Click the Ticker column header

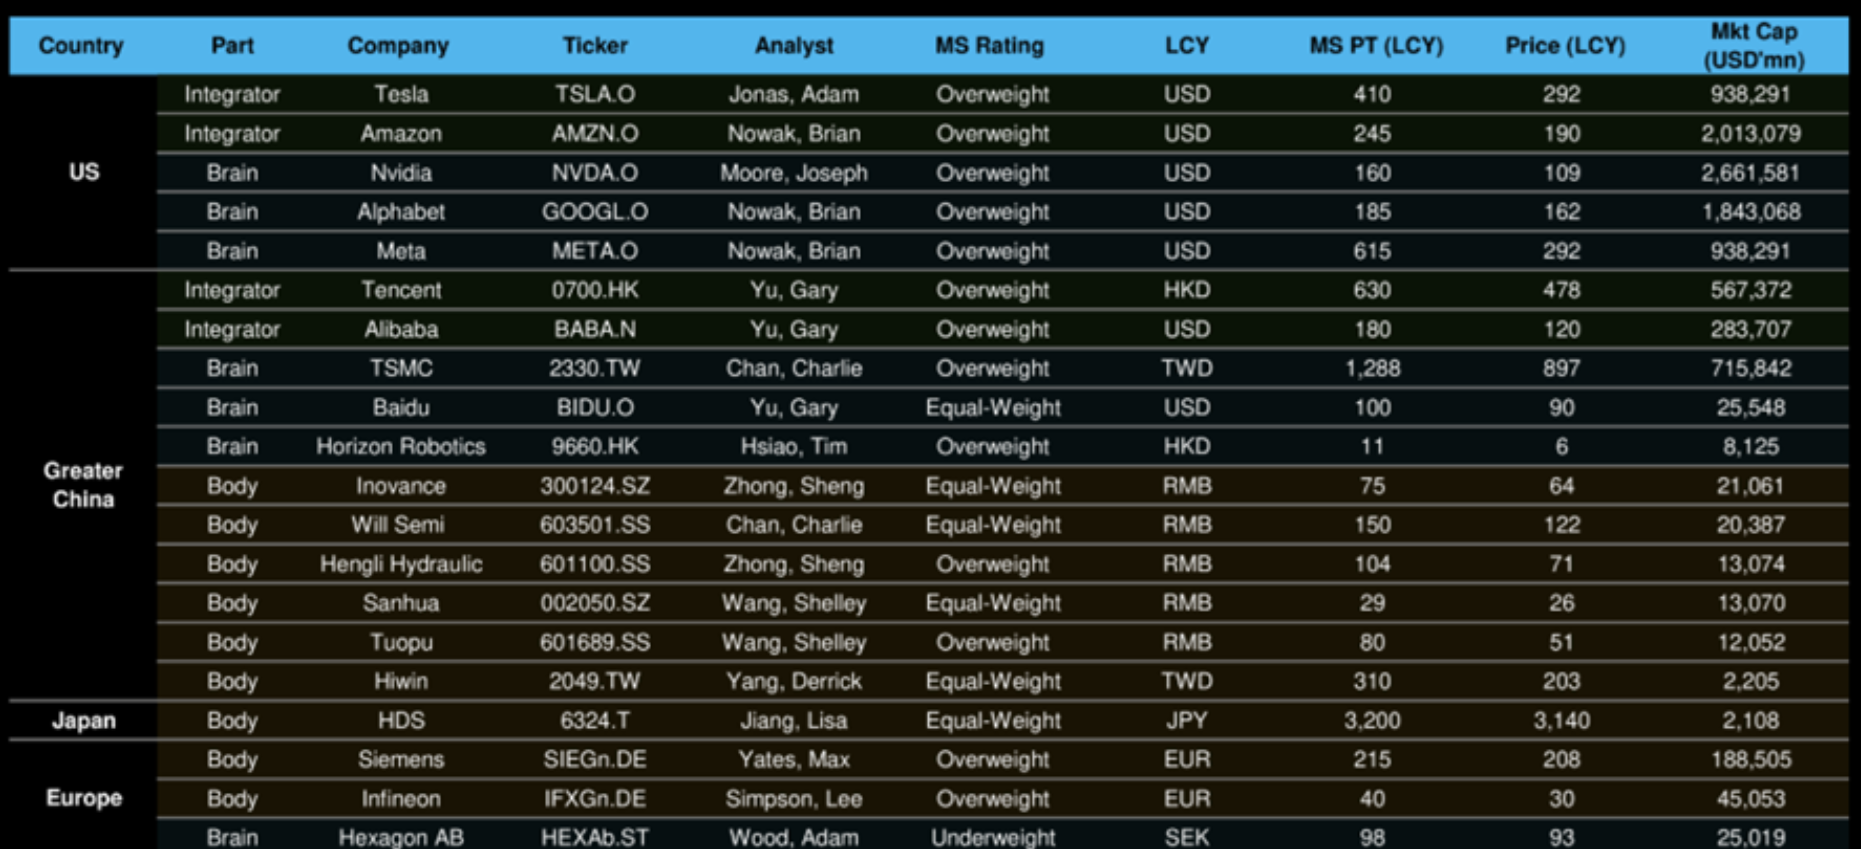595,46
